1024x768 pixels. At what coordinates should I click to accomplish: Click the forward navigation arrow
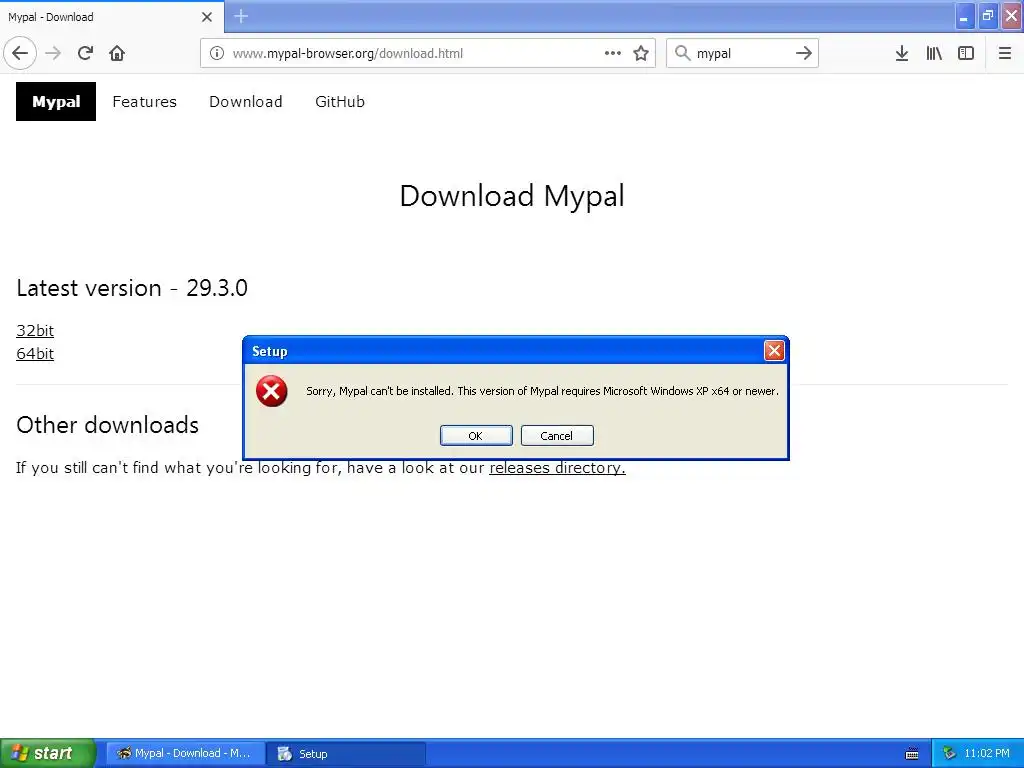[53, 53]
